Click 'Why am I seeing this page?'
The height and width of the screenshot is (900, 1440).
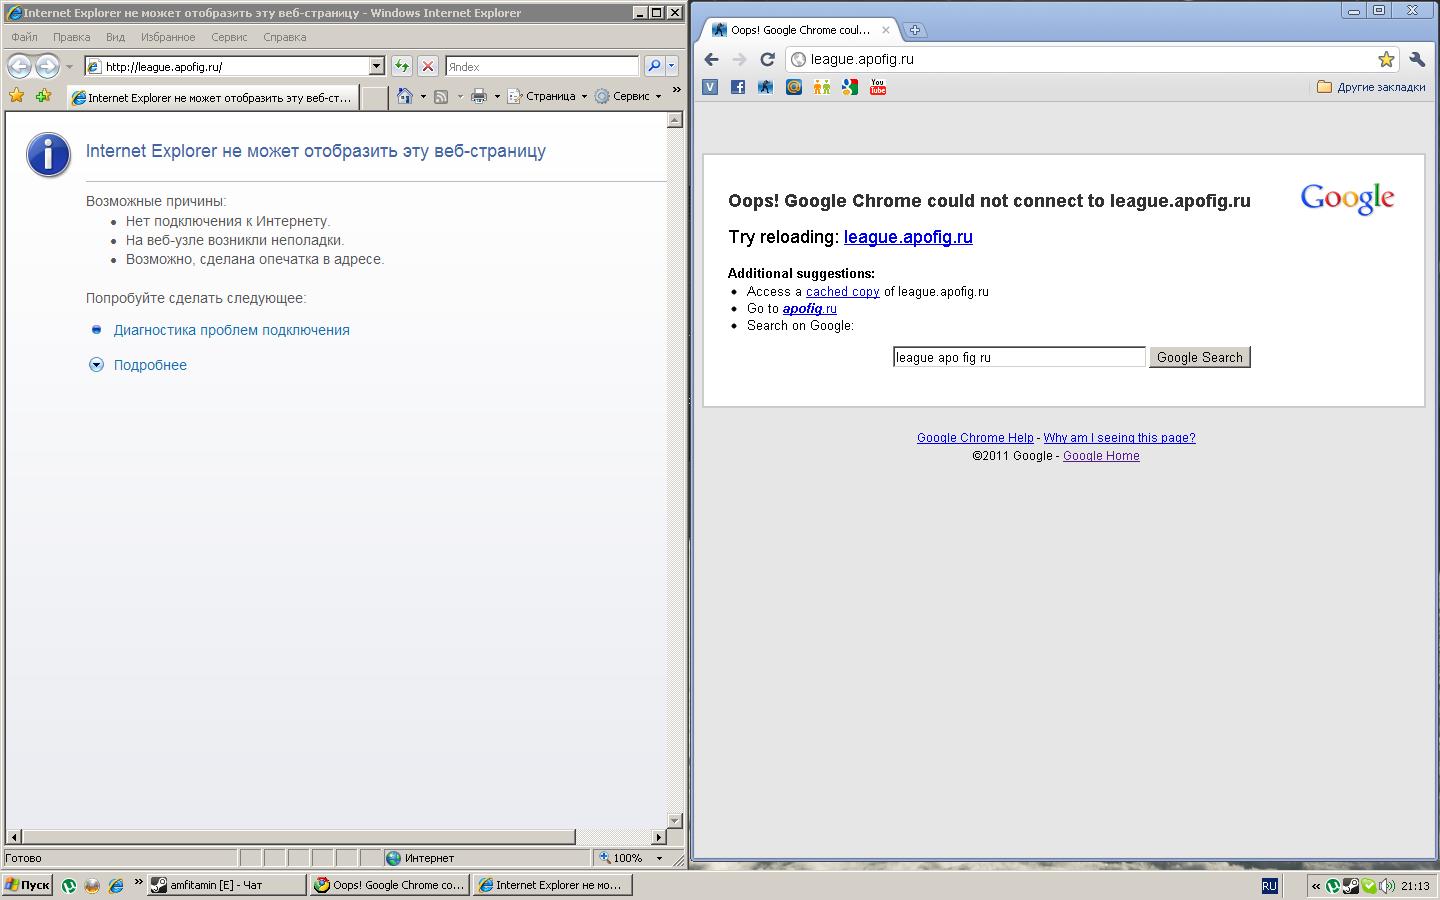tap(1120, 438)
